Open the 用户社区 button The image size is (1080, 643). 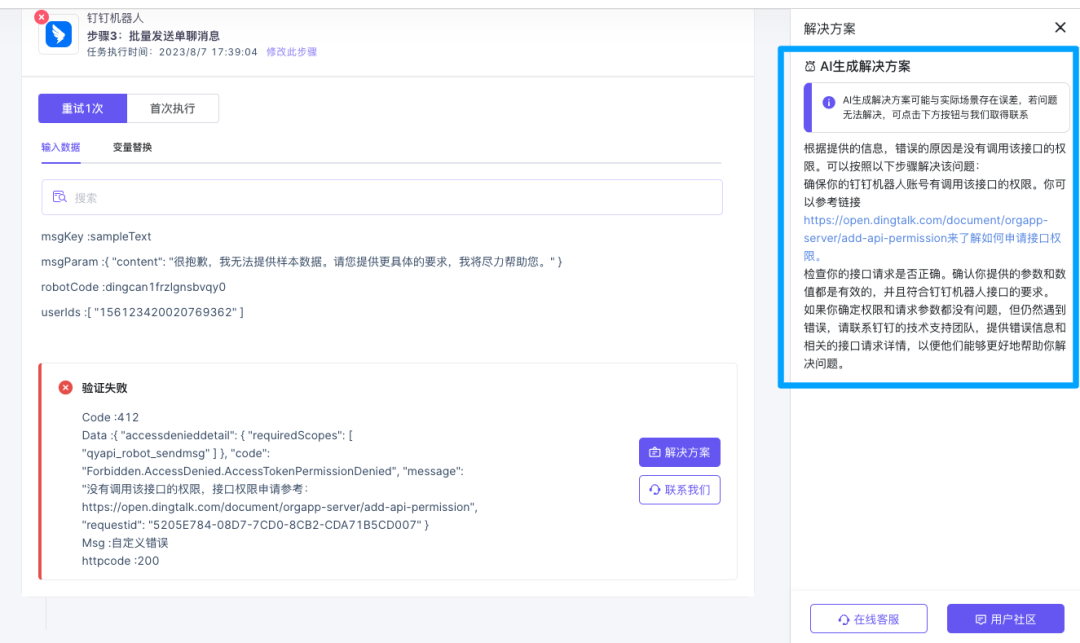1006,619
